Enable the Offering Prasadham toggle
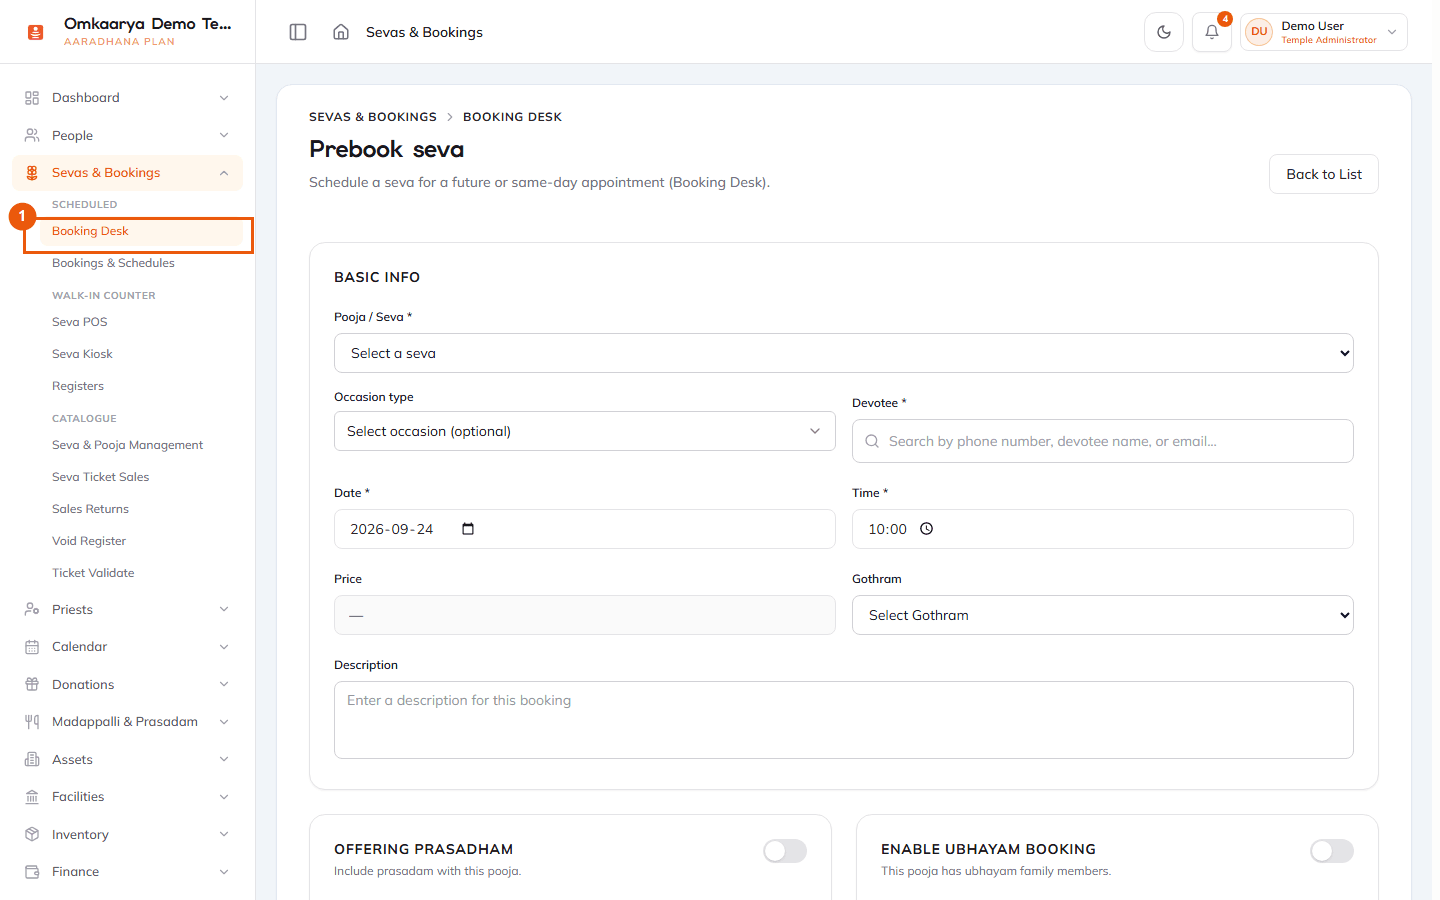 click(785, 851)
